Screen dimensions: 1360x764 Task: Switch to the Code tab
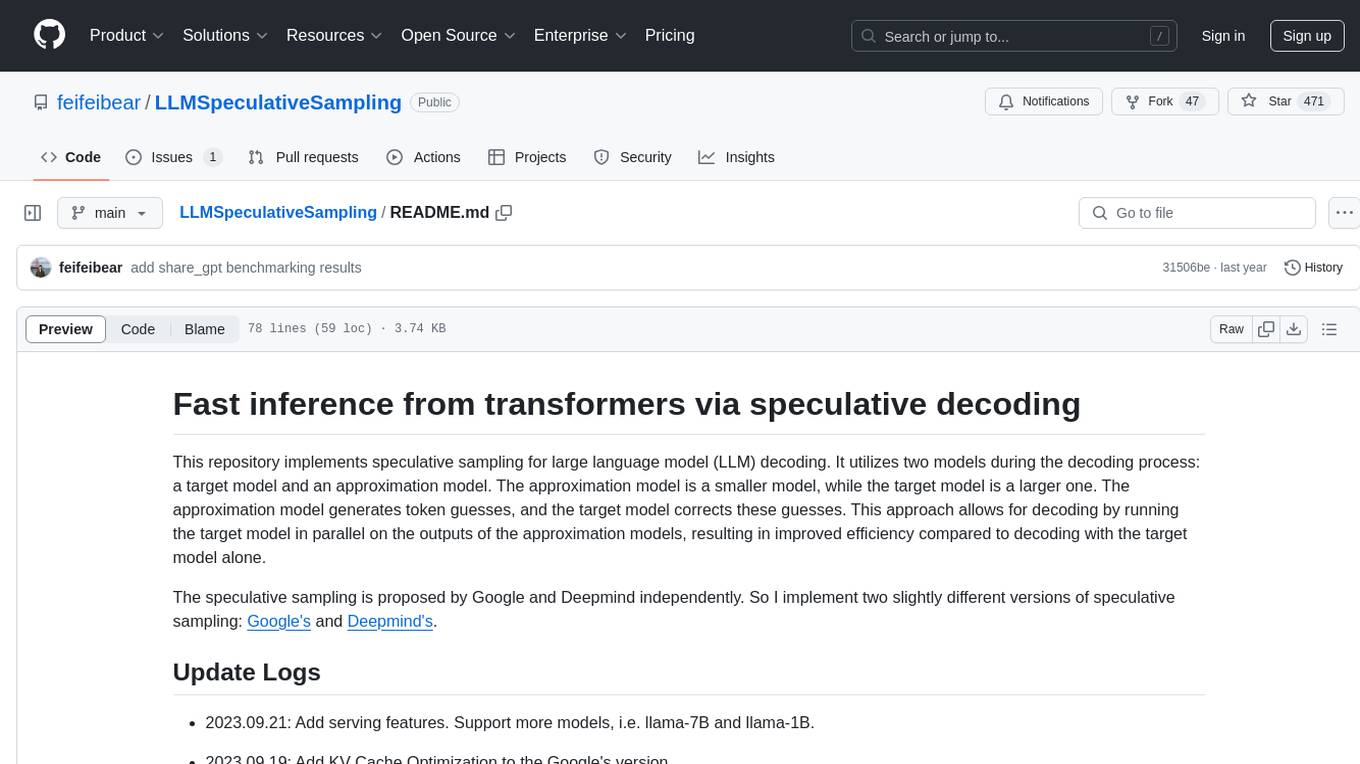[x=71, y=157]
